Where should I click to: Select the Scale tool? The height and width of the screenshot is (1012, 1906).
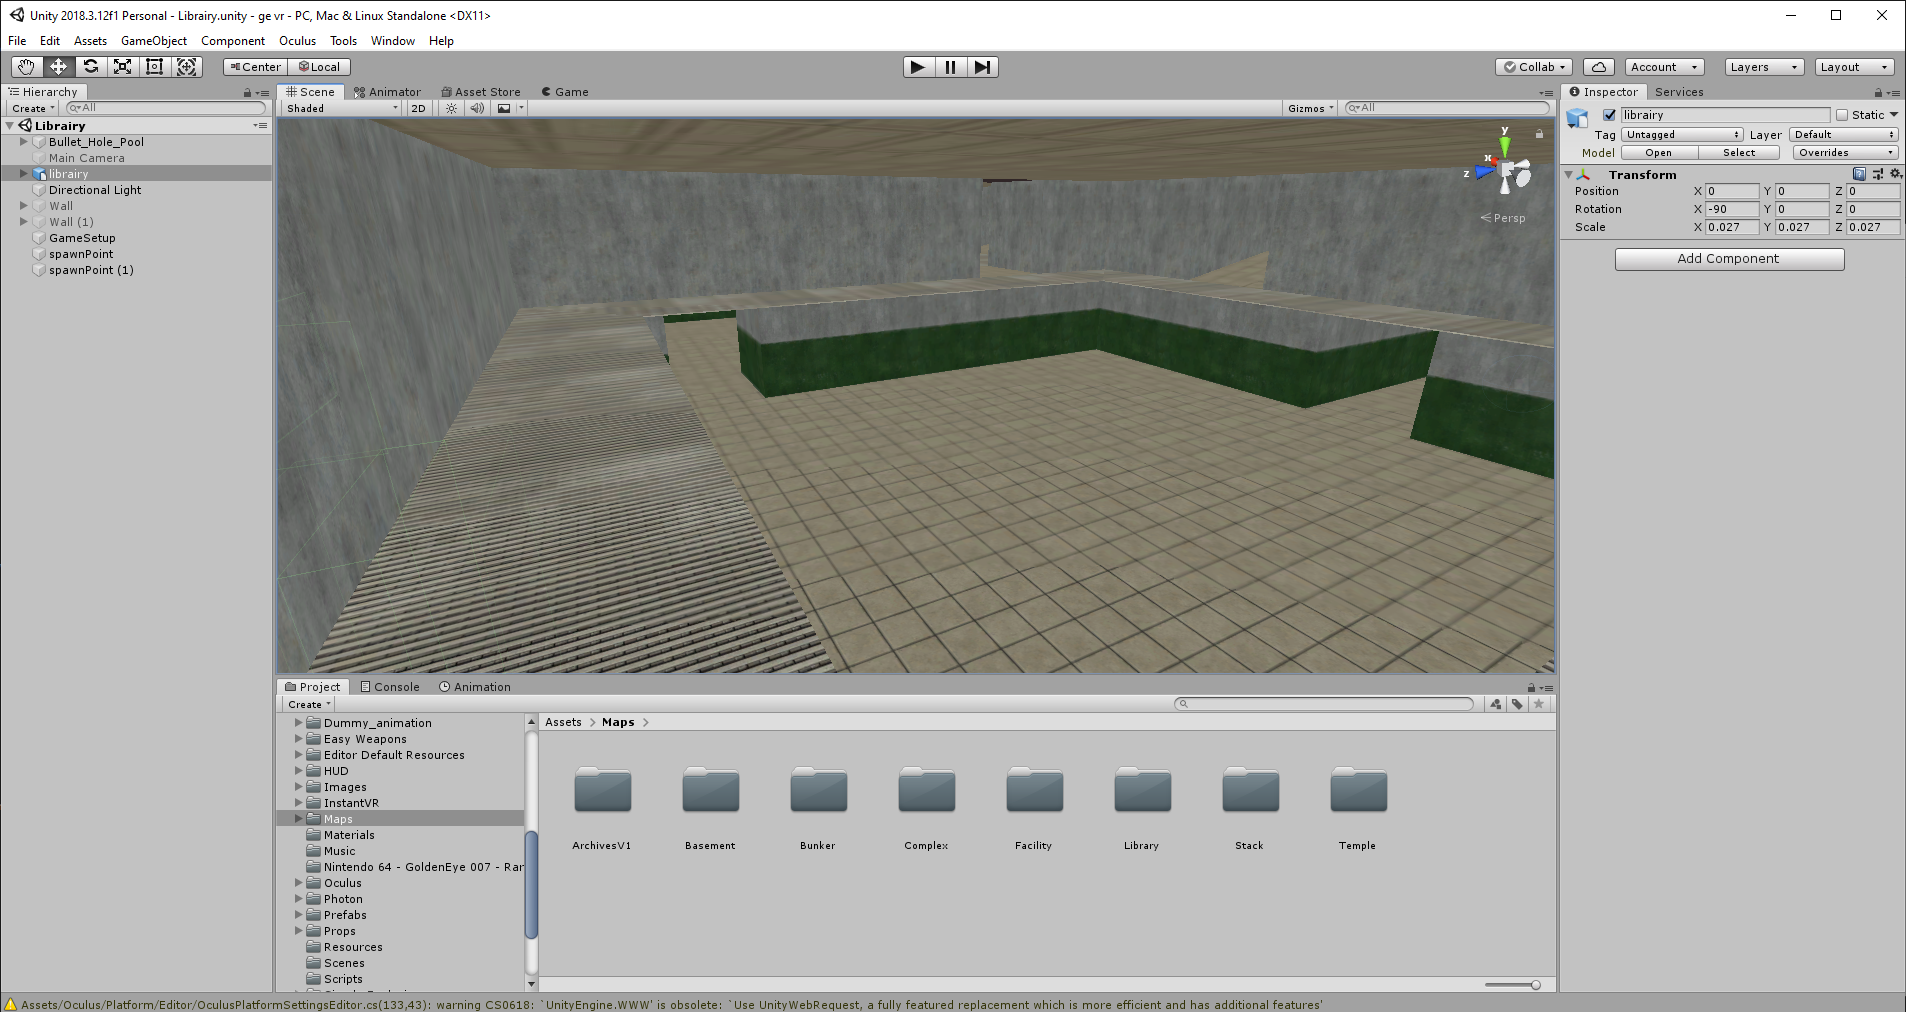coord(123,67)
